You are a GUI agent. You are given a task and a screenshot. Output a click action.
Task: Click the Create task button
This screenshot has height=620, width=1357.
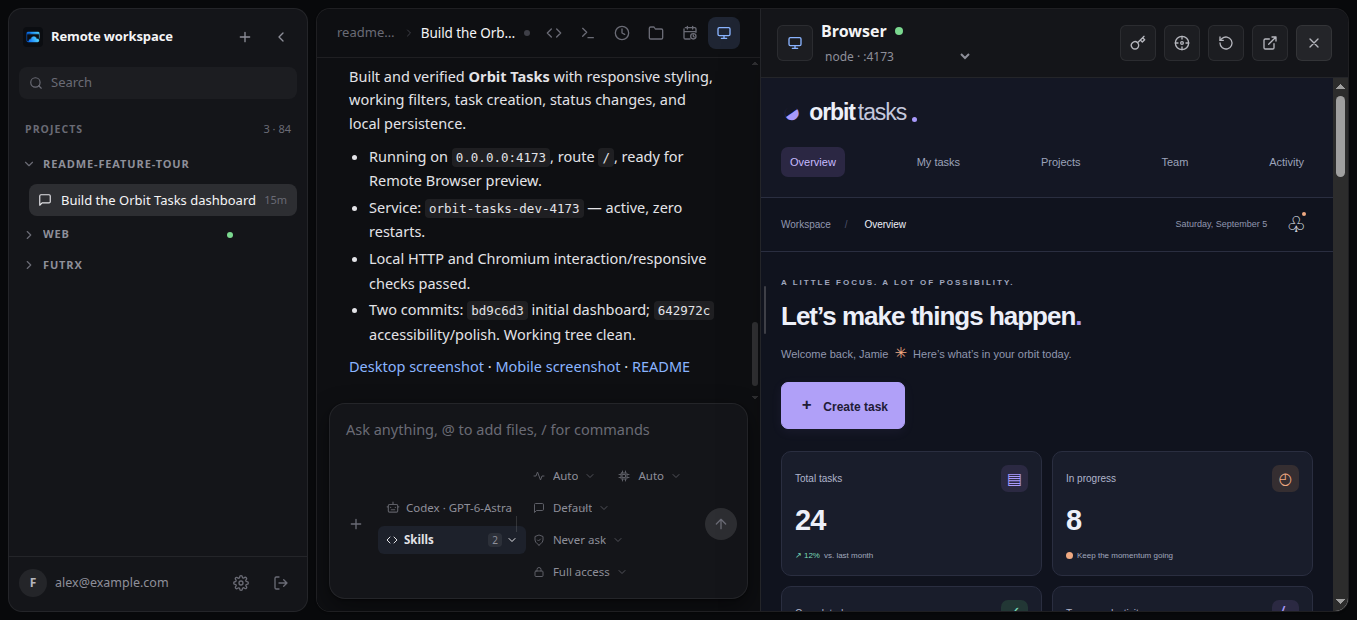click(x=843, y=406)
